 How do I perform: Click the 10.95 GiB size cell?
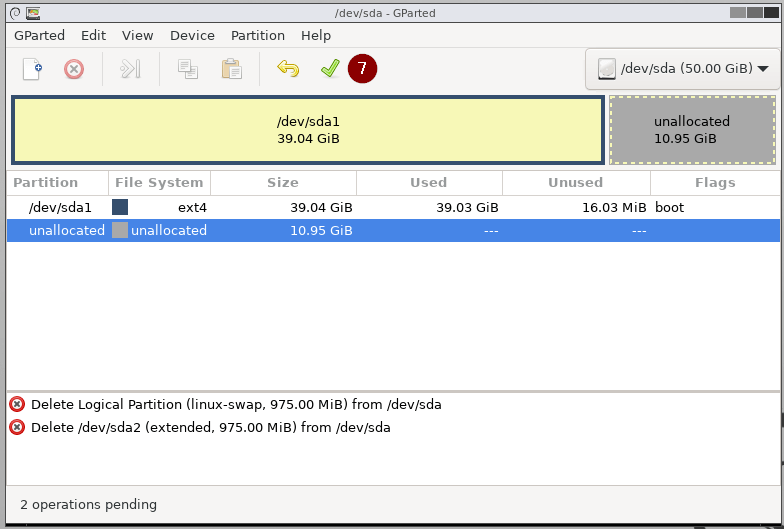pyautogui.click(x=321, y=230)
